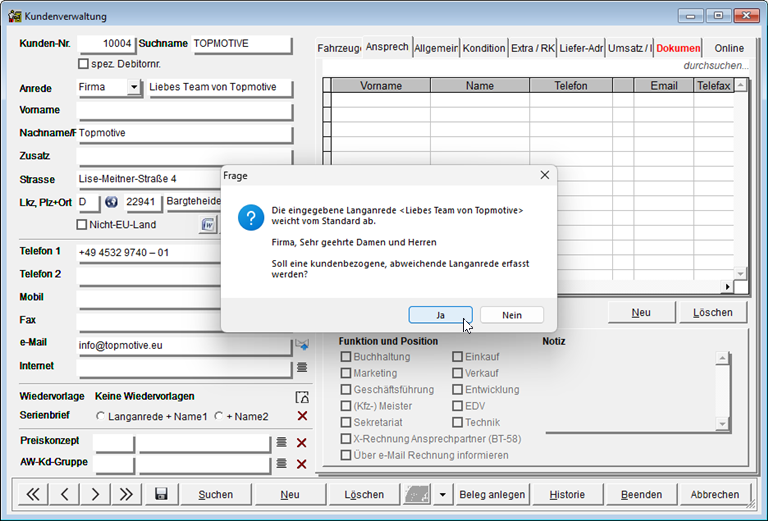Click the question mark icon in Frage dialog
Image resolution: width=768 pixels, height=521 pixels.
[251, 218]
